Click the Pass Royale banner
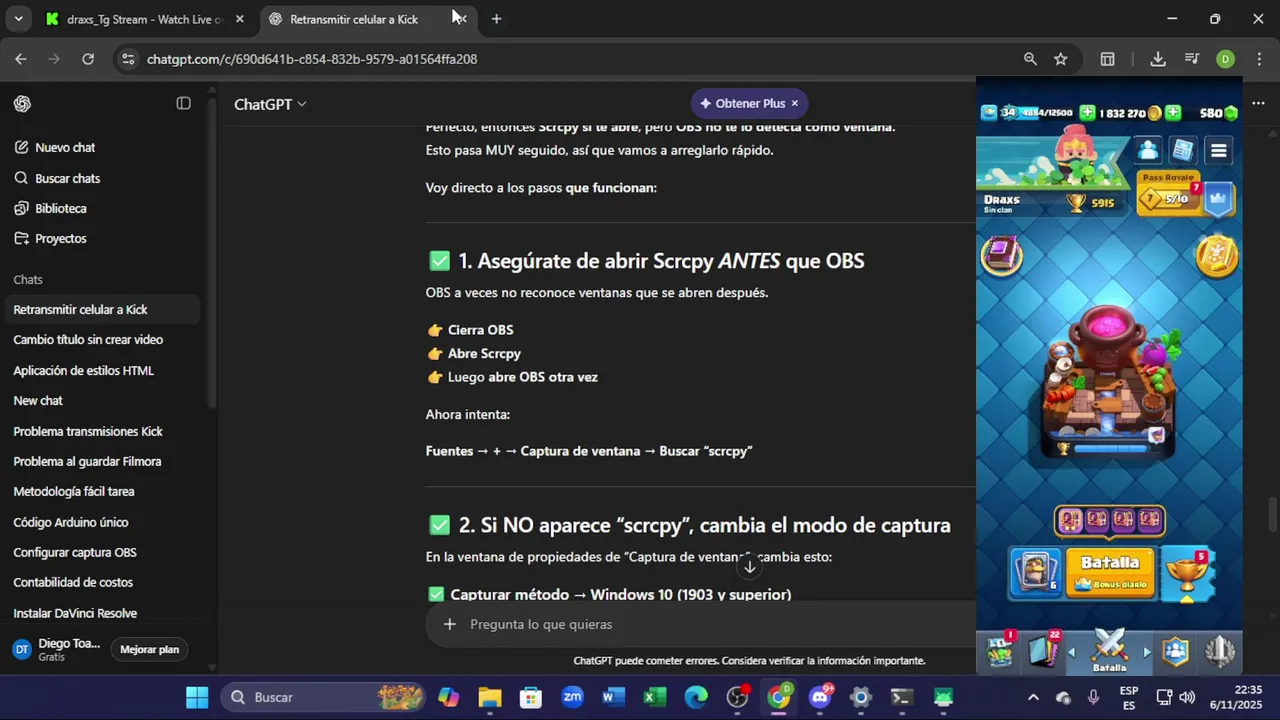Image resolution: width=1280 pixels, height=720 pixels. (x=1185, y=193)
